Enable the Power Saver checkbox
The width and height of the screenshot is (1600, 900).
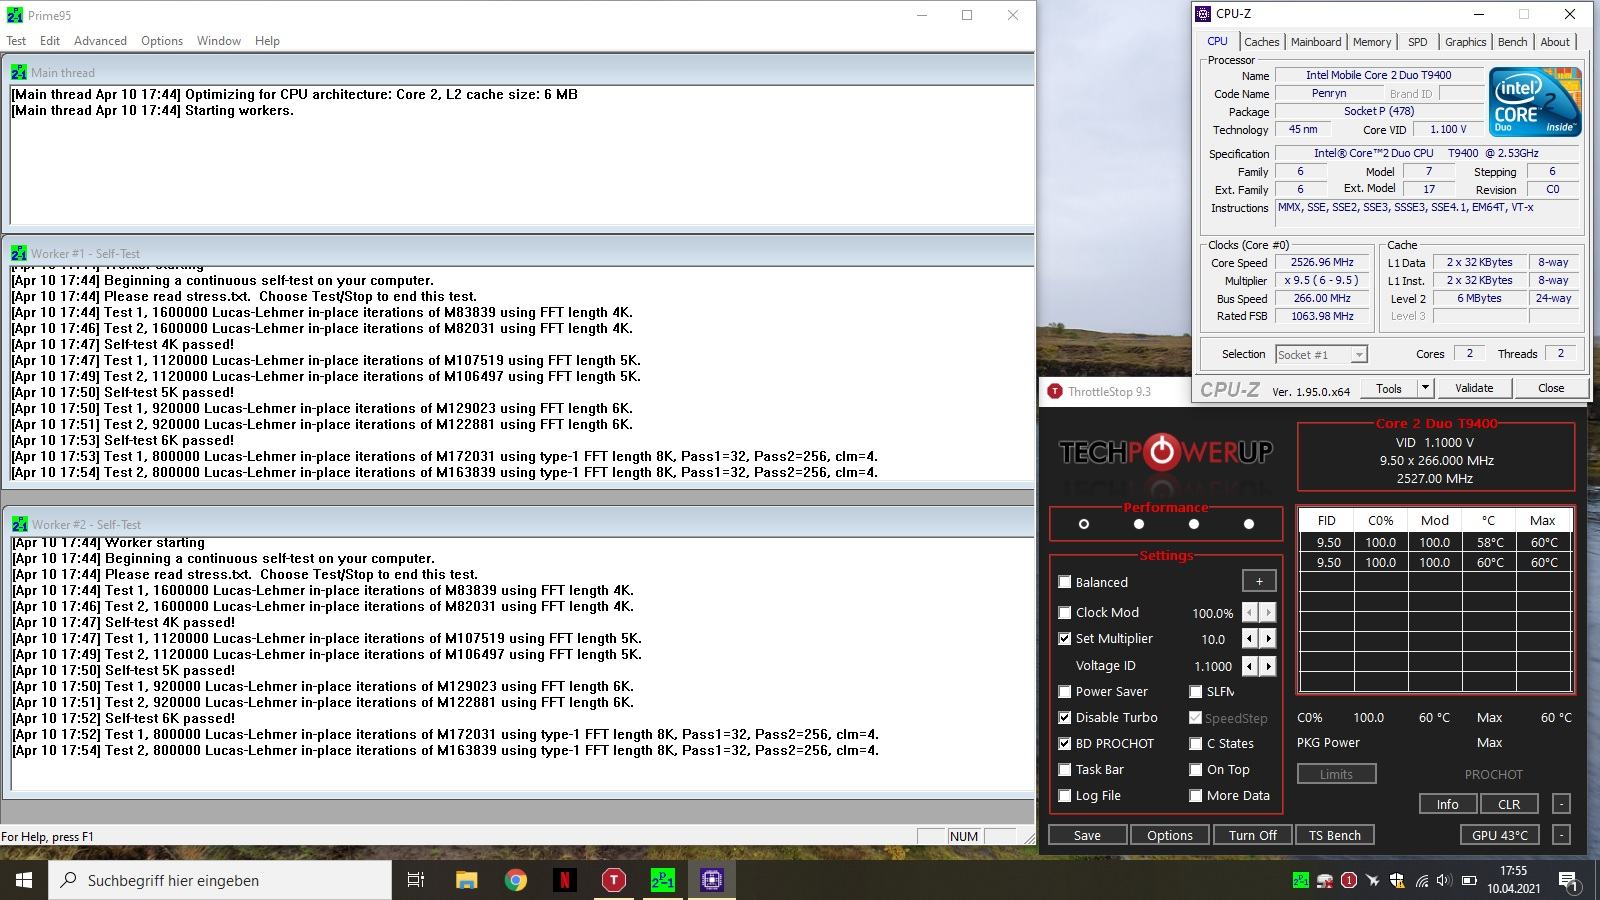point(1065,691)
